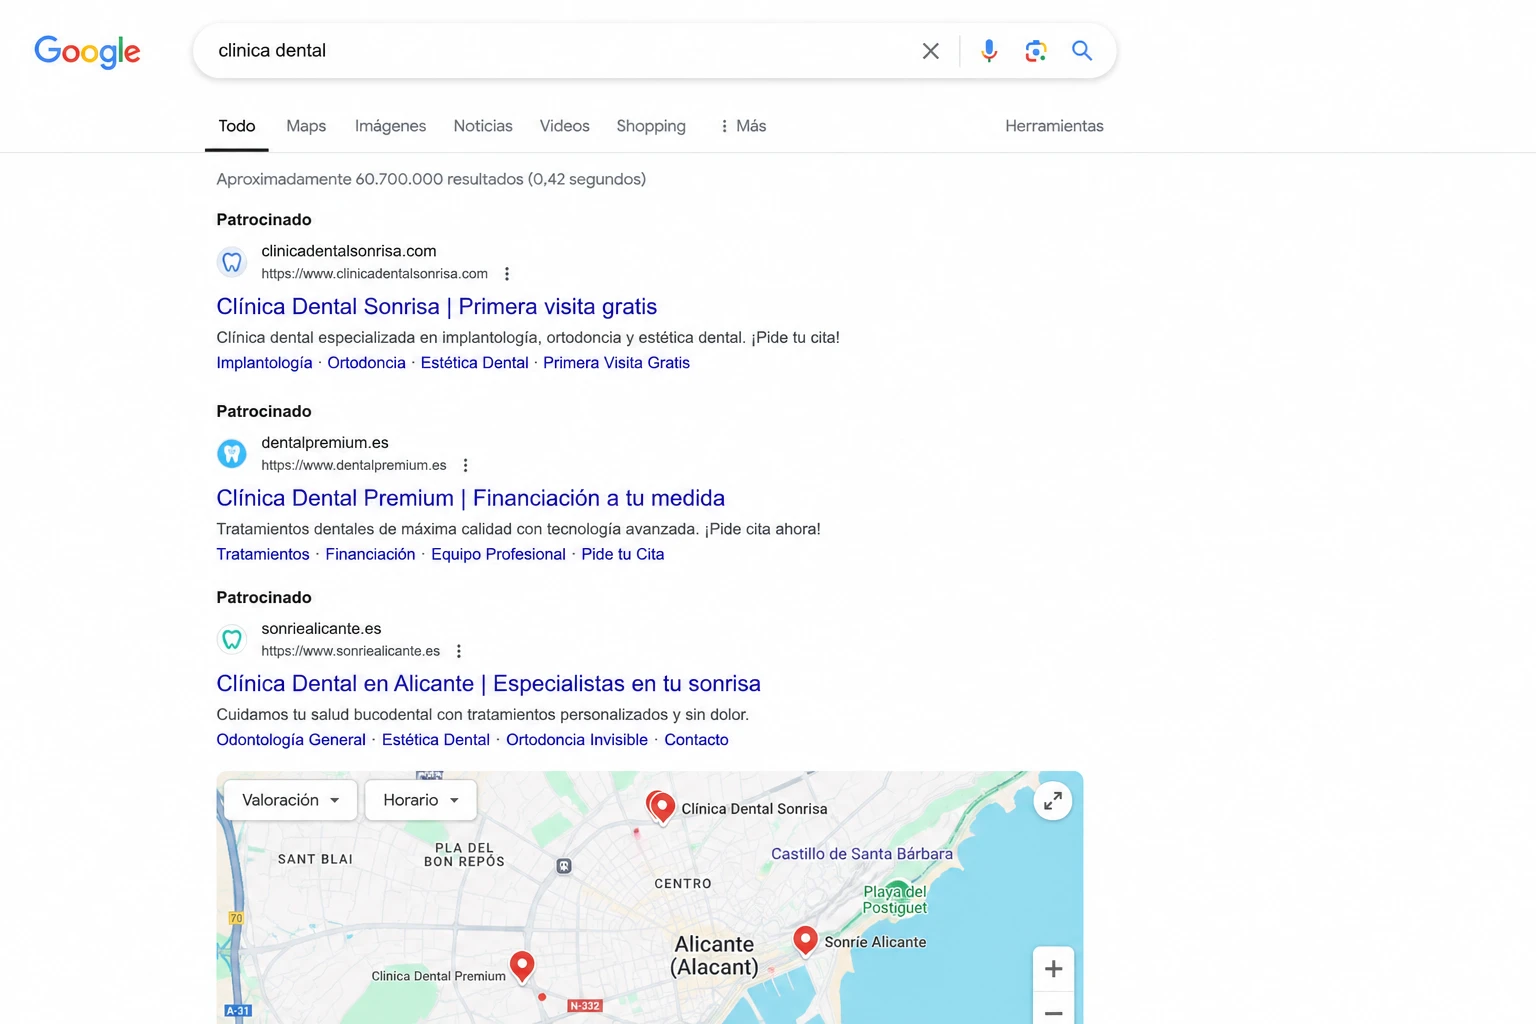Click the Sonríe Alicante map pin
The height and width of the screenshot is (1024, 1536).
pos(805,941)
